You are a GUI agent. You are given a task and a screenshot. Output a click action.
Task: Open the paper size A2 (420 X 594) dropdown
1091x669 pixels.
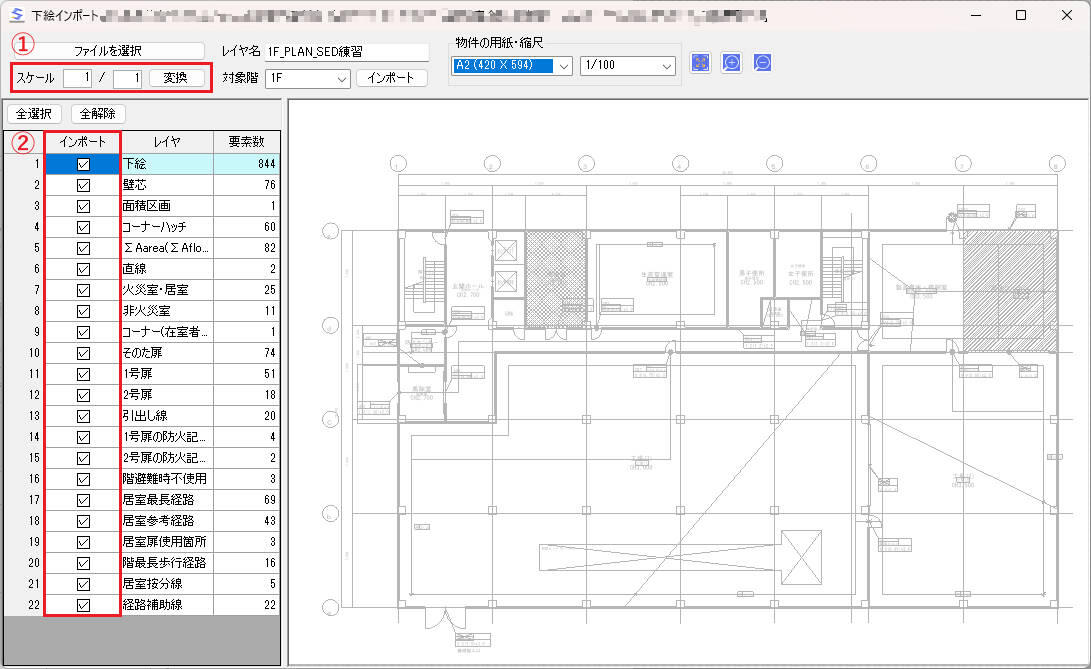pos(512,65)
